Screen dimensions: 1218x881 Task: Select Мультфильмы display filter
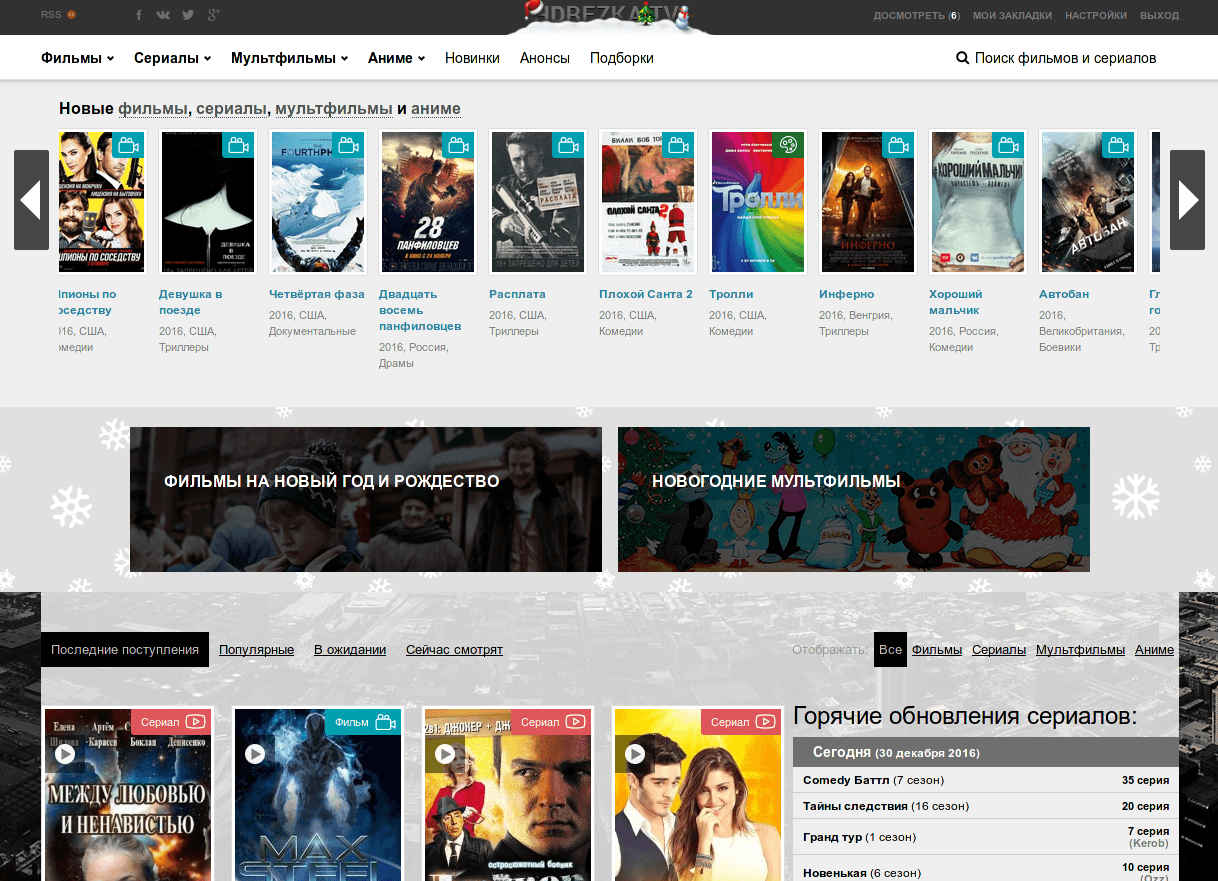(x=1080, y=650)
